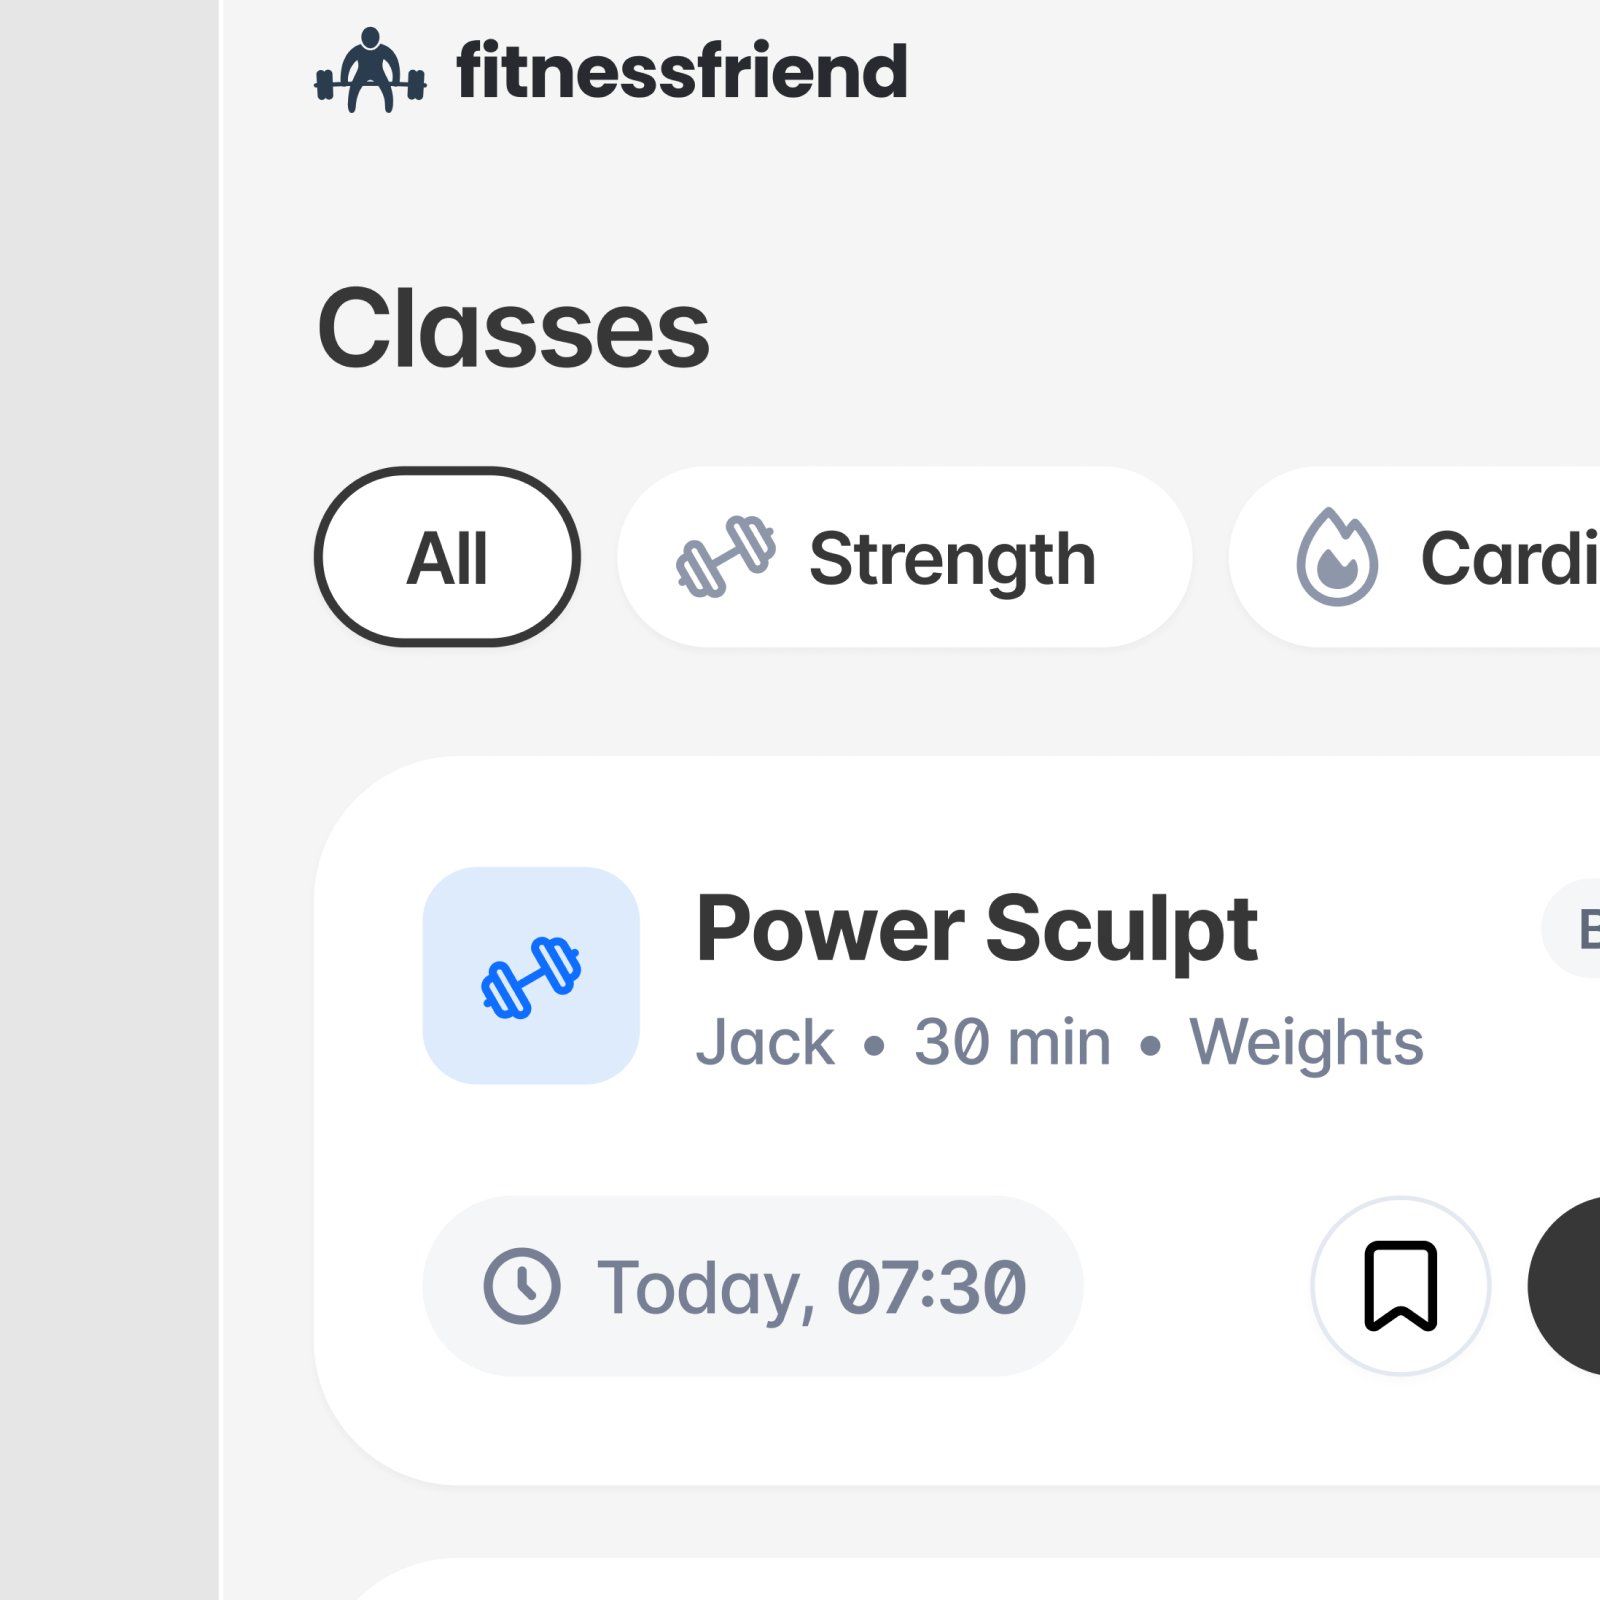Click the 30 min duration label
The width and height of the screenshot is (1600, 1600).
click(1012, 1042)
